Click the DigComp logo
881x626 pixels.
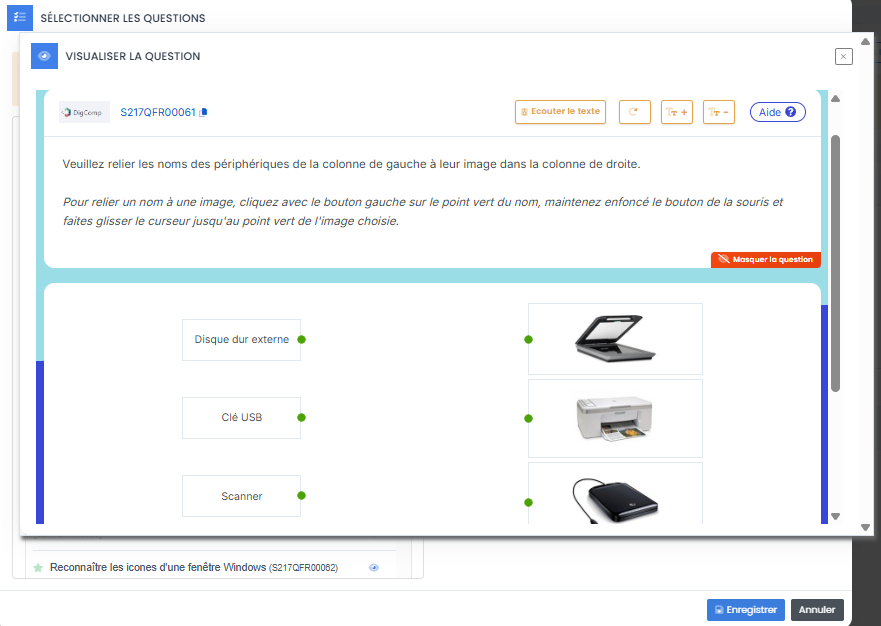(x=84, y=112)
